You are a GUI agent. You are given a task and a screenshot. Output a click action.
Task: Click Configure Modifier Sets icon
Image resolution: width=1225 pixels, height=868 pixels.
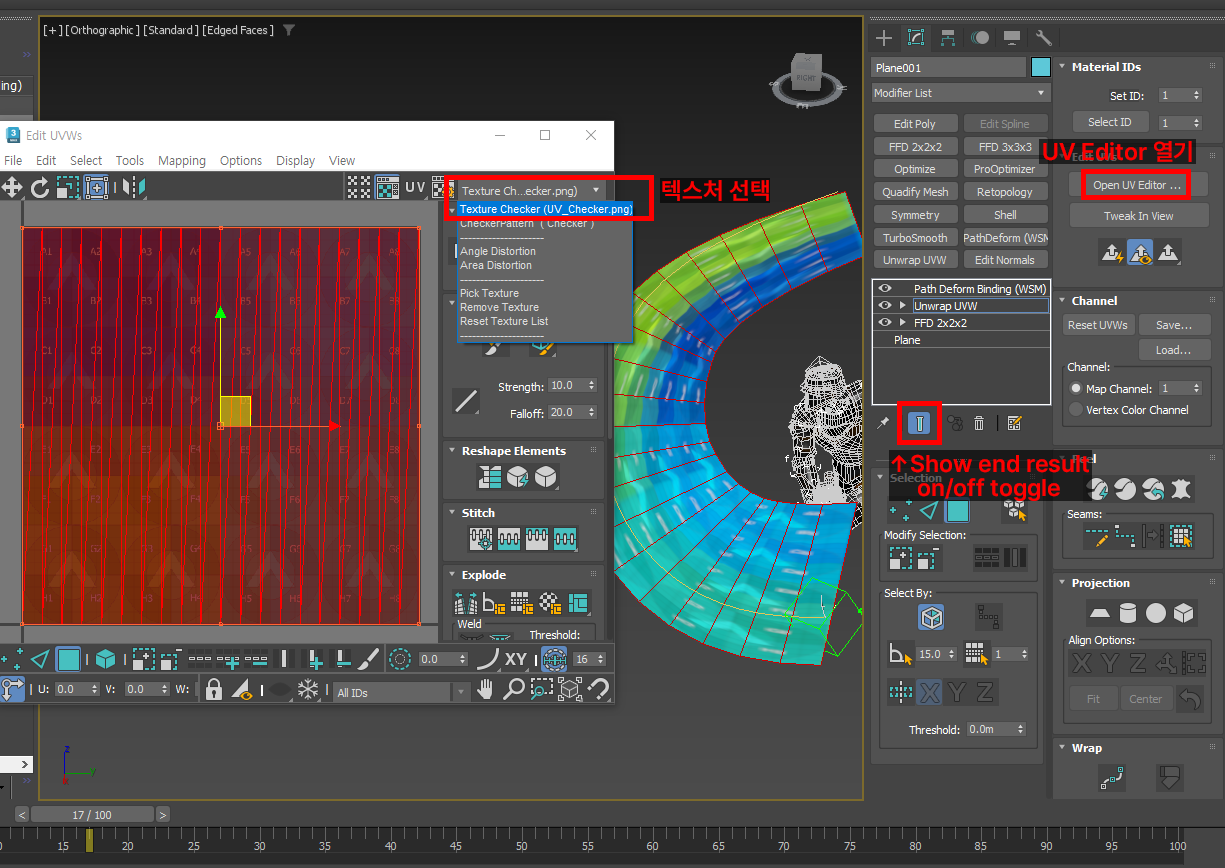[1014, 423]
